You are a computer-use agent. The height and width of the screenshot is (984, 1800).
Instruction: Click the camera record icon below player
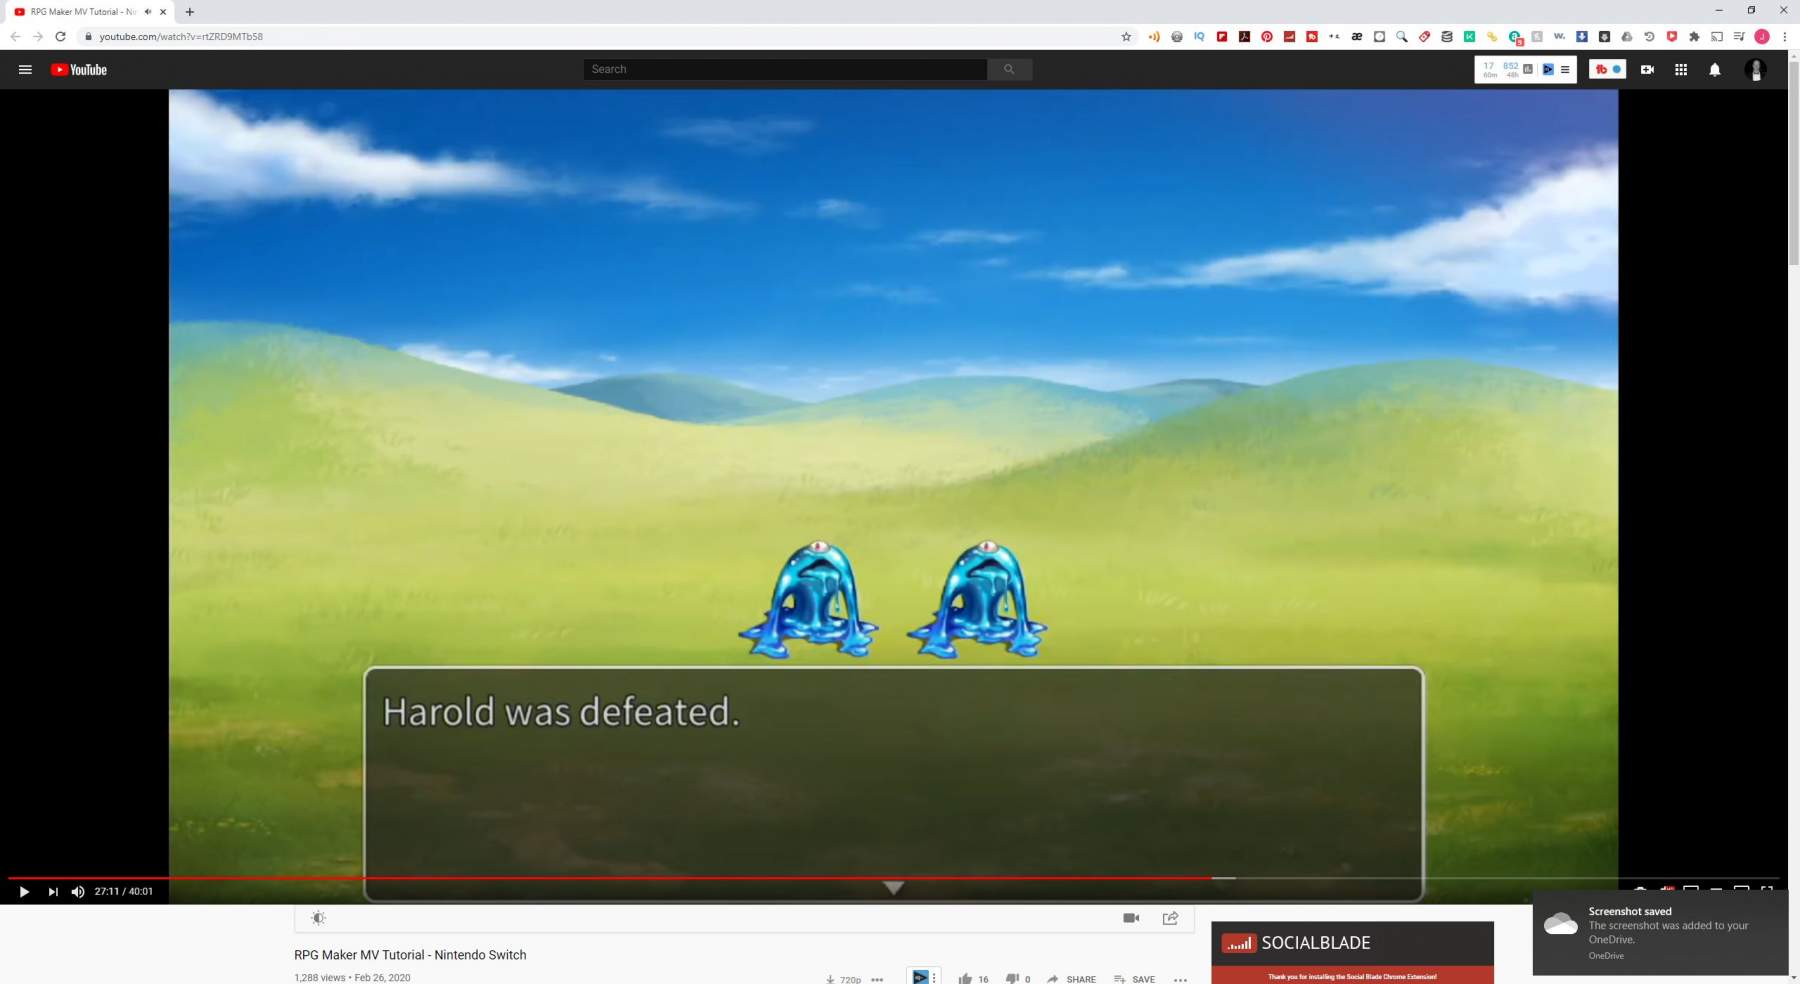click(1131, 918)
